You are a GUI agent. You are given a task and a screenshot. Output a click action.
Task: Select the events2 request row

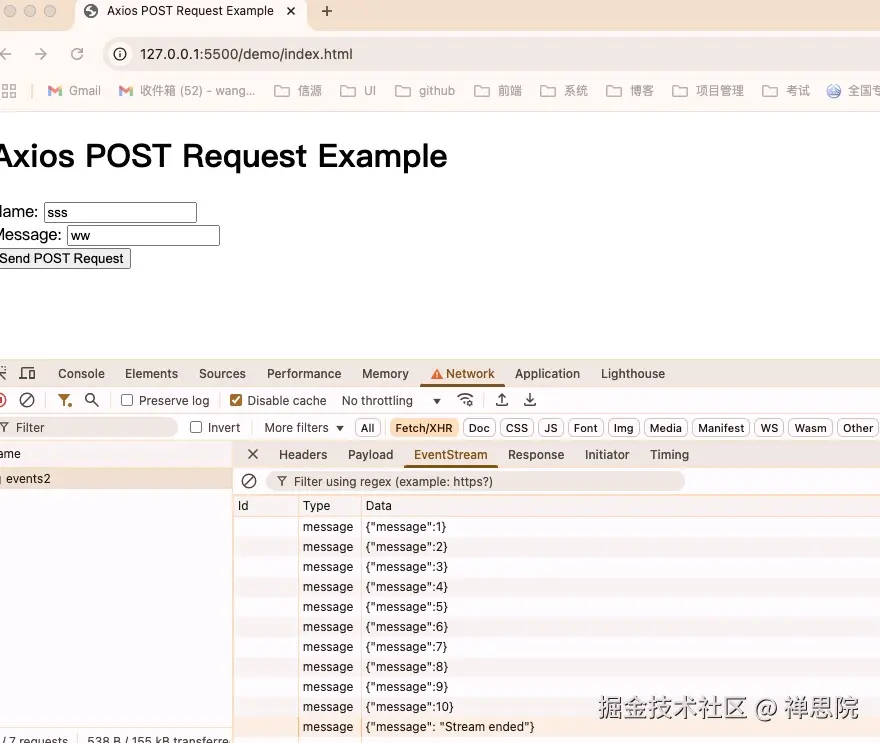pyautogui.click(x=116, y=479)
